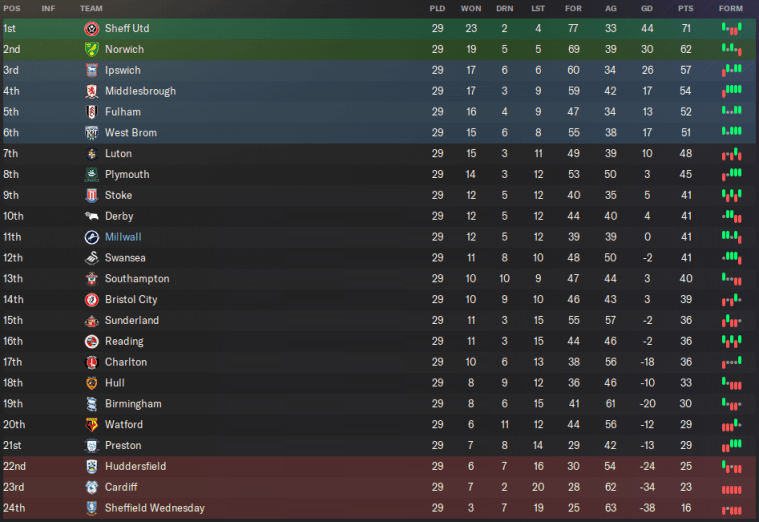
Task: Click the Sheffield Wednesday club crest
Action: tap(91, 508)
